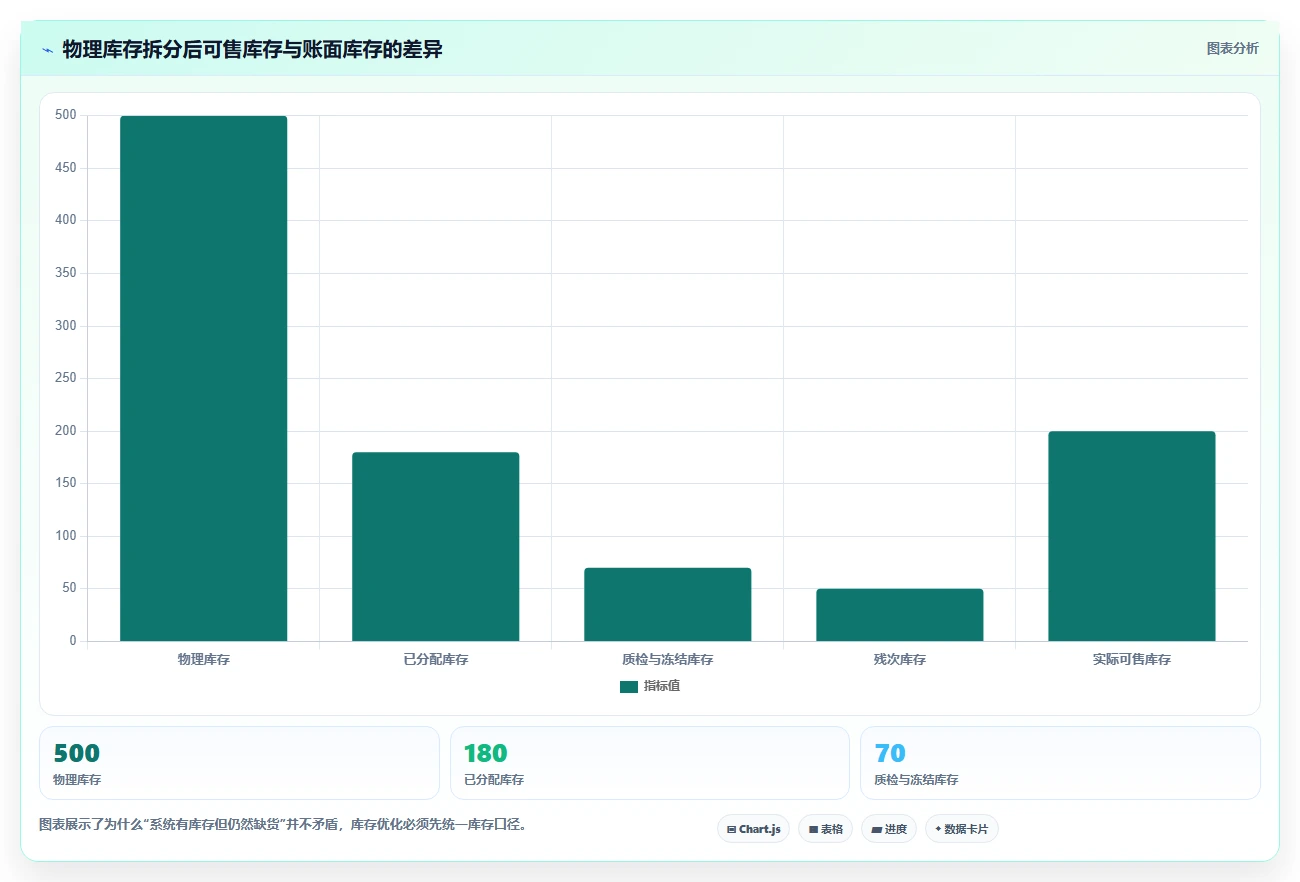1300x882 pixels.
Task: Click the 质检与冻结库存 caption under 70
Action: point(916,780)
